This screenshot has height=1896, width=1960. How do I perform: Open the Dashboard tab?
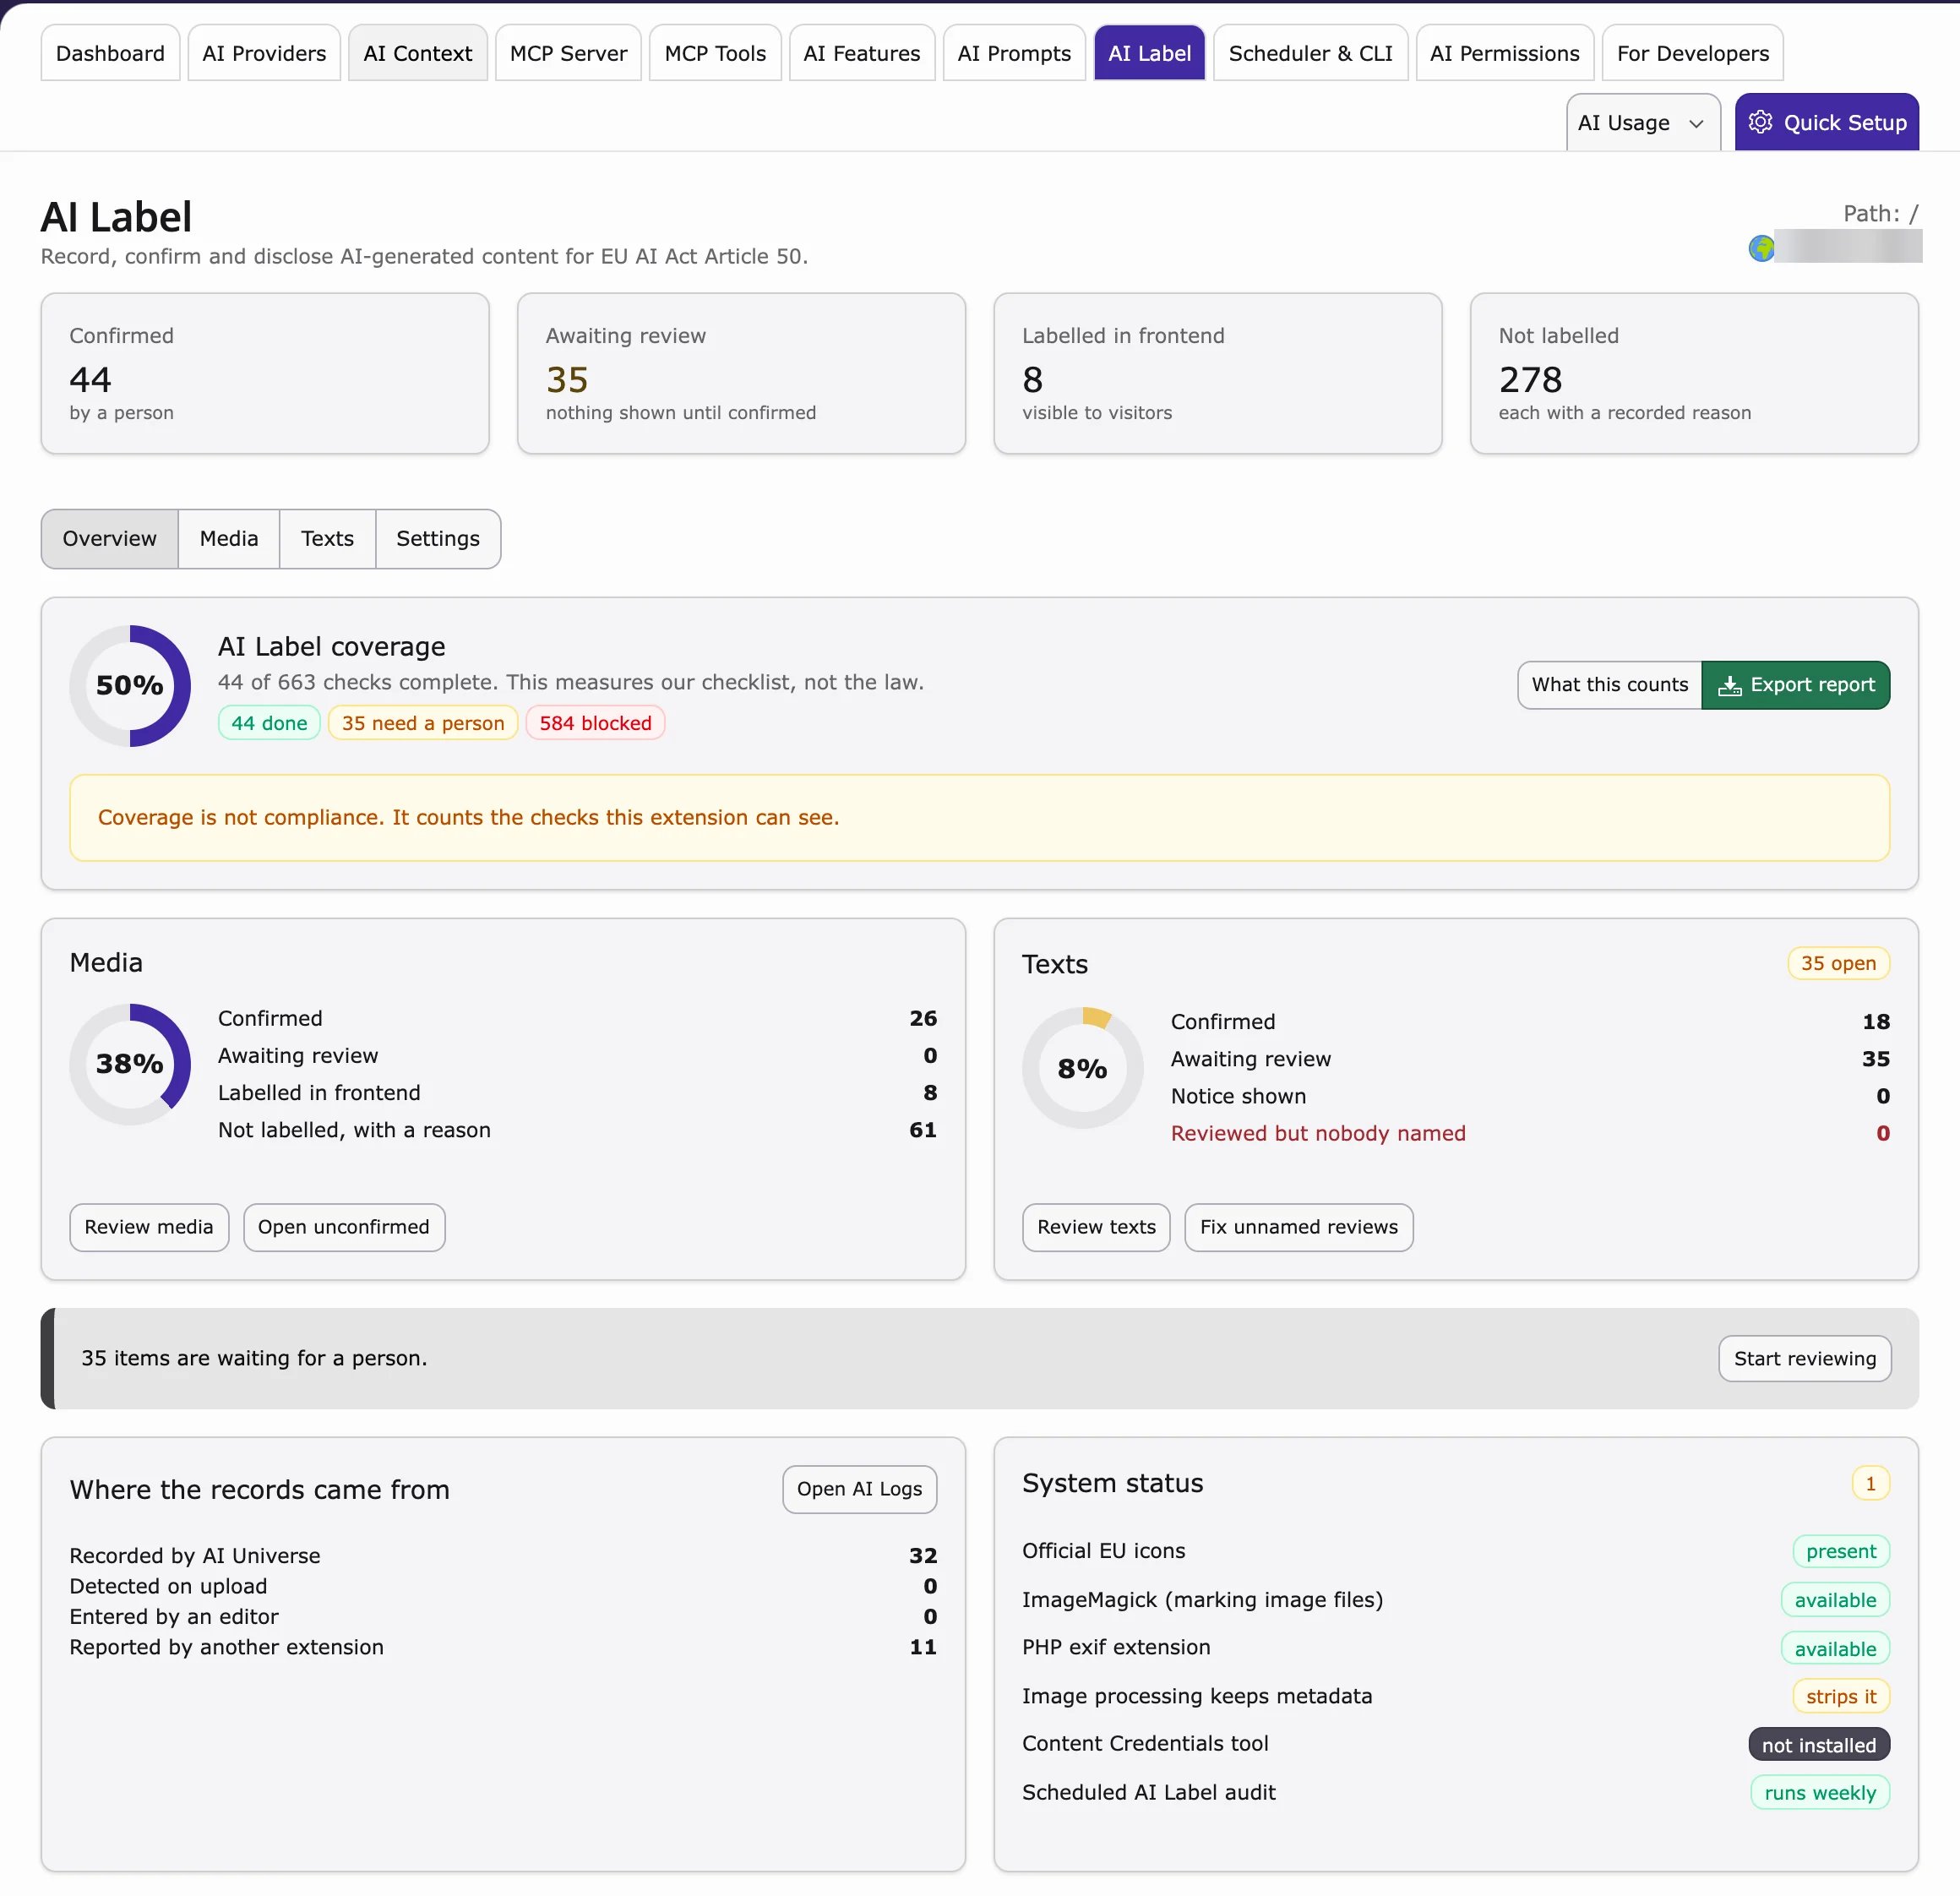click(110, 53)
